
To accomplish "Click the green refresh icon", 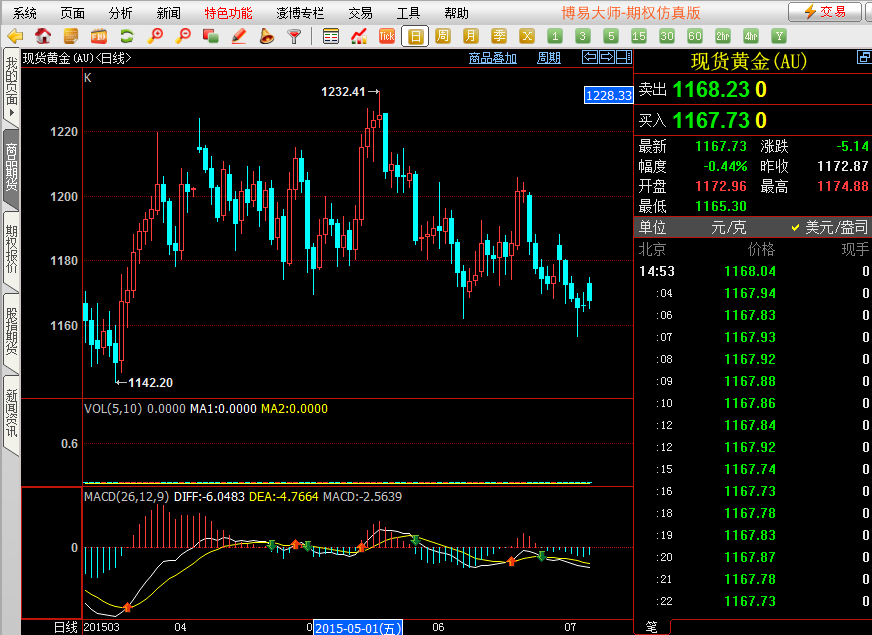I will tap(127, 36).
